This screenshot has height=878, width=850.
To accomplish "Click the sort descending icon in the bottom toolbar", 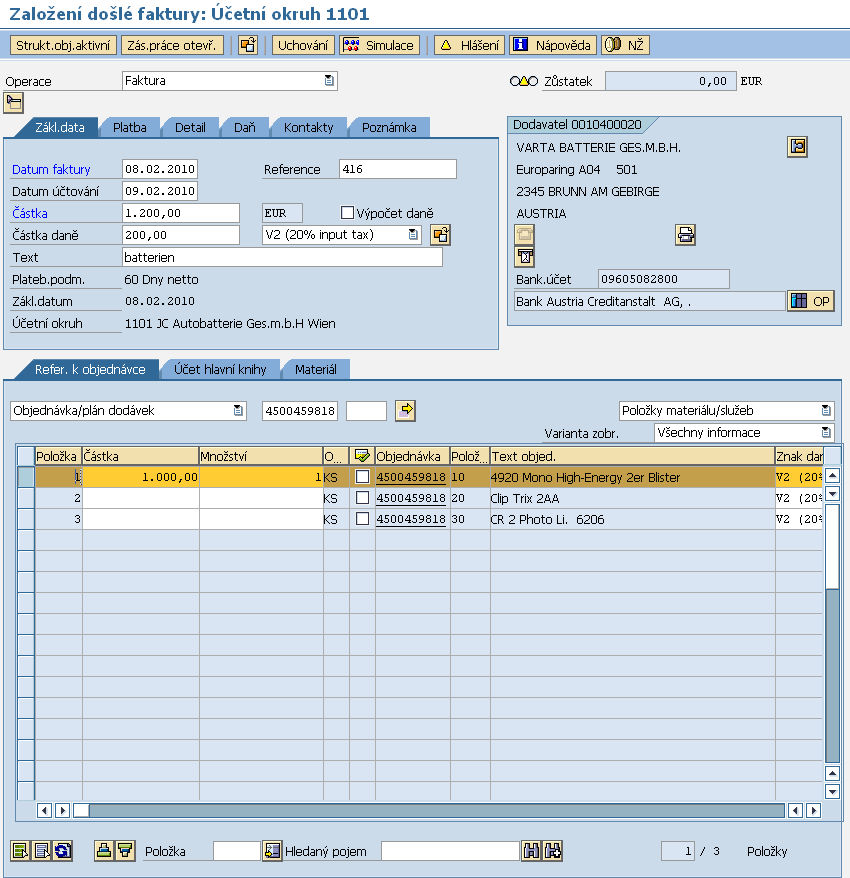I will 125,851.
